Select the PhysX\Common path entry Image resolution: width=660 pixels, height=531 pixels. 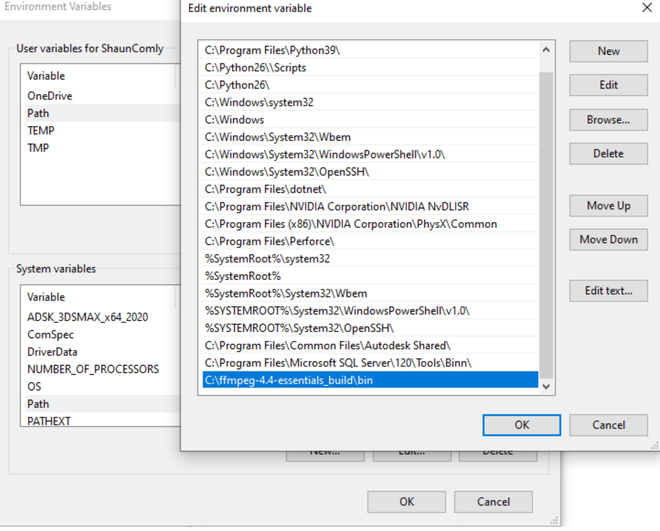click(370, 223)
